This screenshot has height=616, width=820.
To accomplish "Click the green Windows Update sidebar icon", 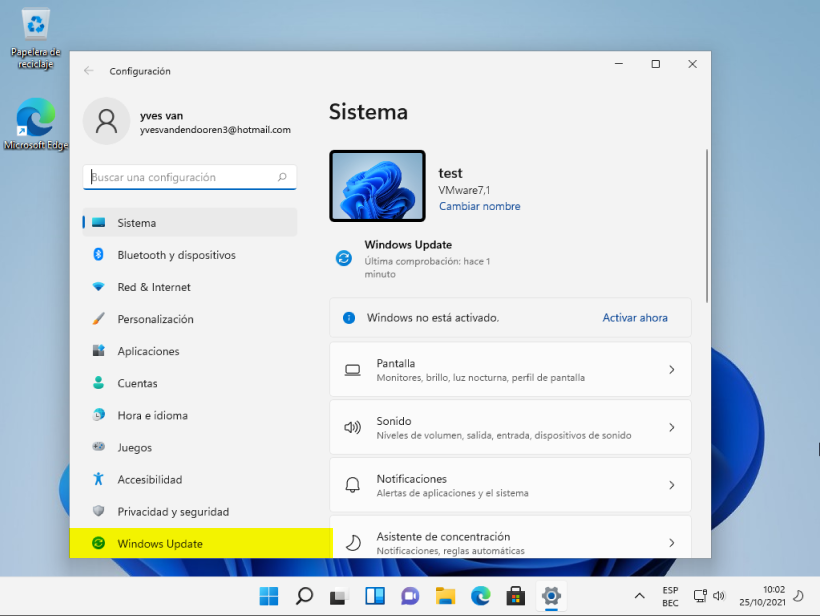I will click(98, 543).
